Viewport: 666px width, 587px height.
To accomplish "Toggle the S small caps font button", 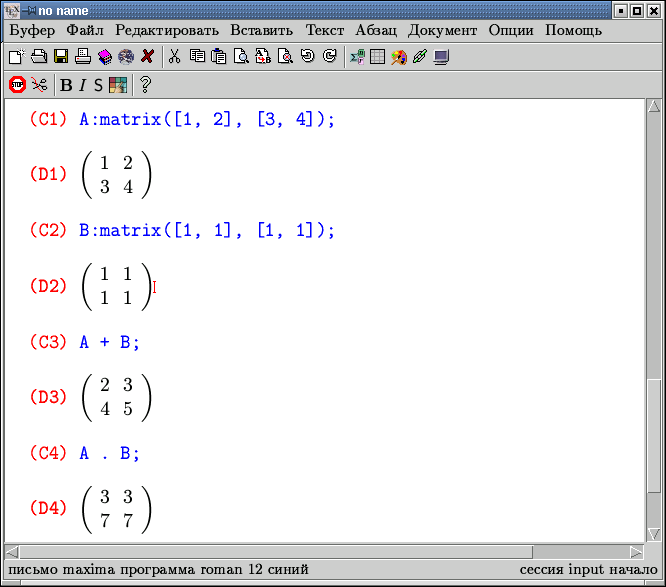I will coord(98,85).
